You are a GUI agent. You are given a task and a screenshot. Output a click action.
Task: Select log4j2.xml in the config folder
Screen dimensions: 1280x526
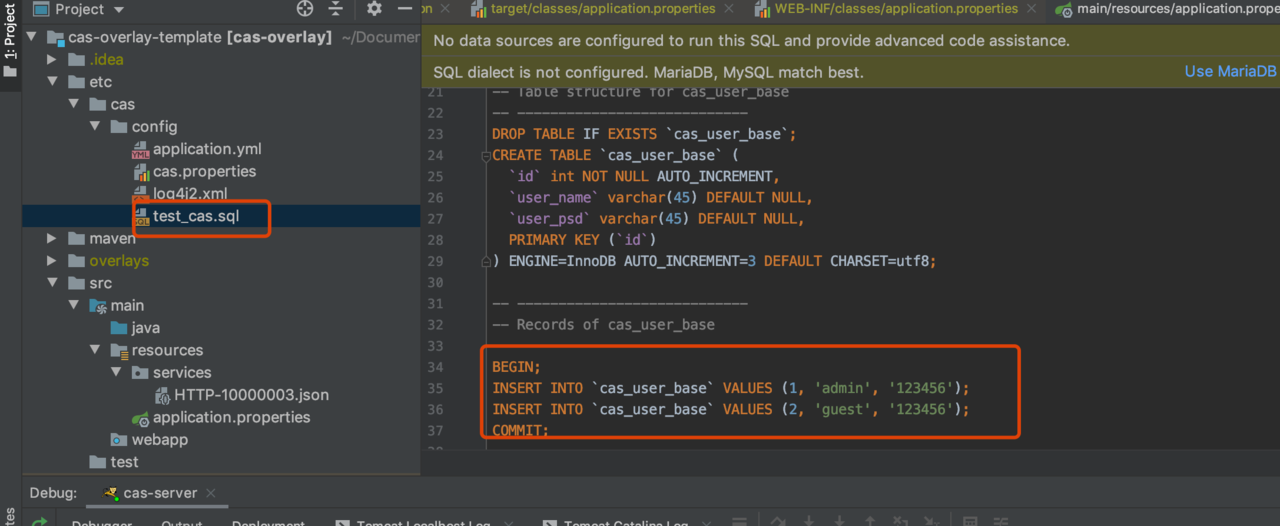[190, 193]
